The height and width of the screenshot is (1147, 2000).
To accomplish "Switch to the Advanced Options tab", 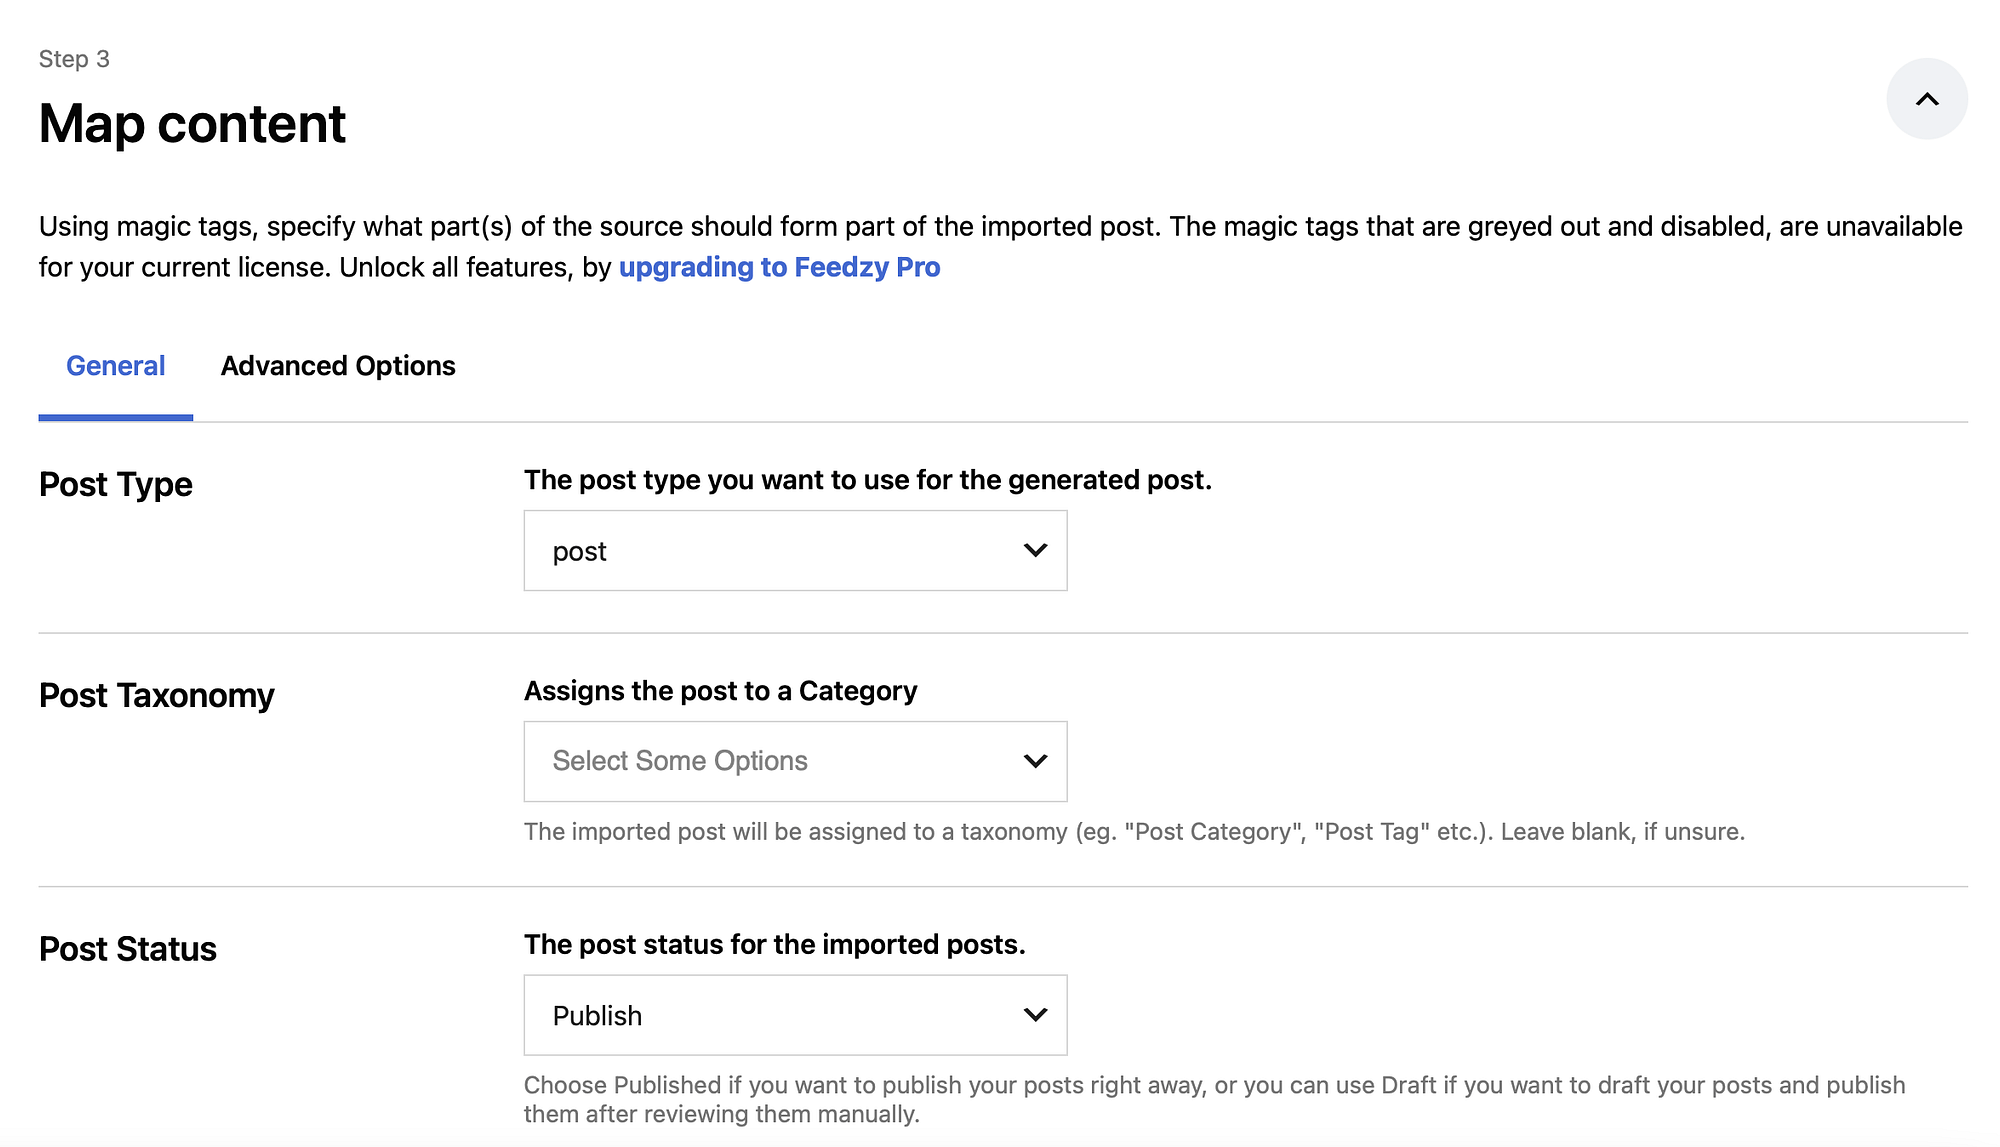I will (x=338, y=366).
